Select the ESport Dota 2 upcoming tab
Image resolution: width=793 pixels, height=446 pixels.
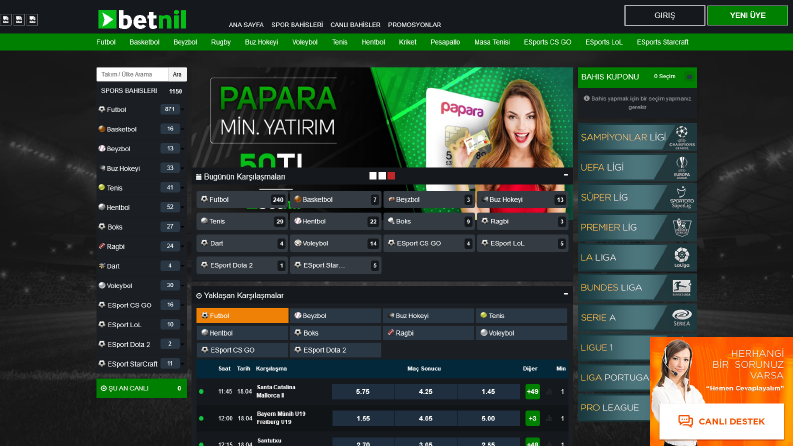pyautogui.click(x=335, y=350)
